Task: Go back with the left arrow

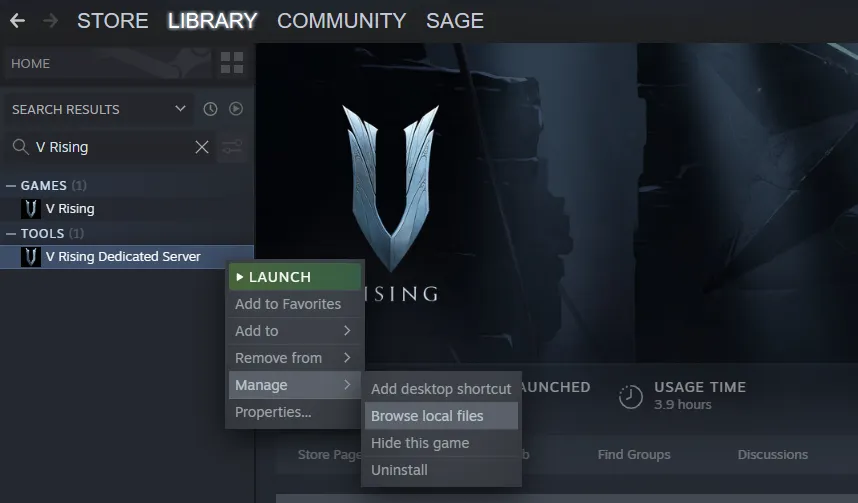Action: 18,21
